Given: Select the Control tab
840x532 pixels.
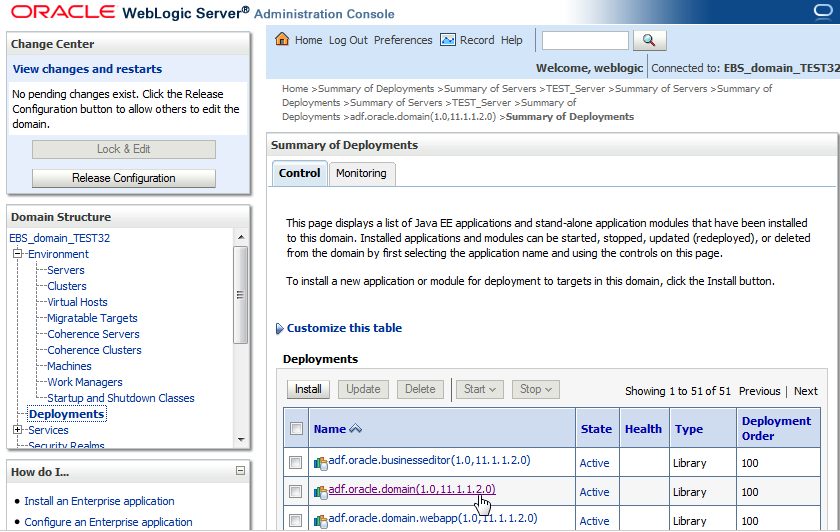Looking at the screenshot, I should click(x=299, y=173).
